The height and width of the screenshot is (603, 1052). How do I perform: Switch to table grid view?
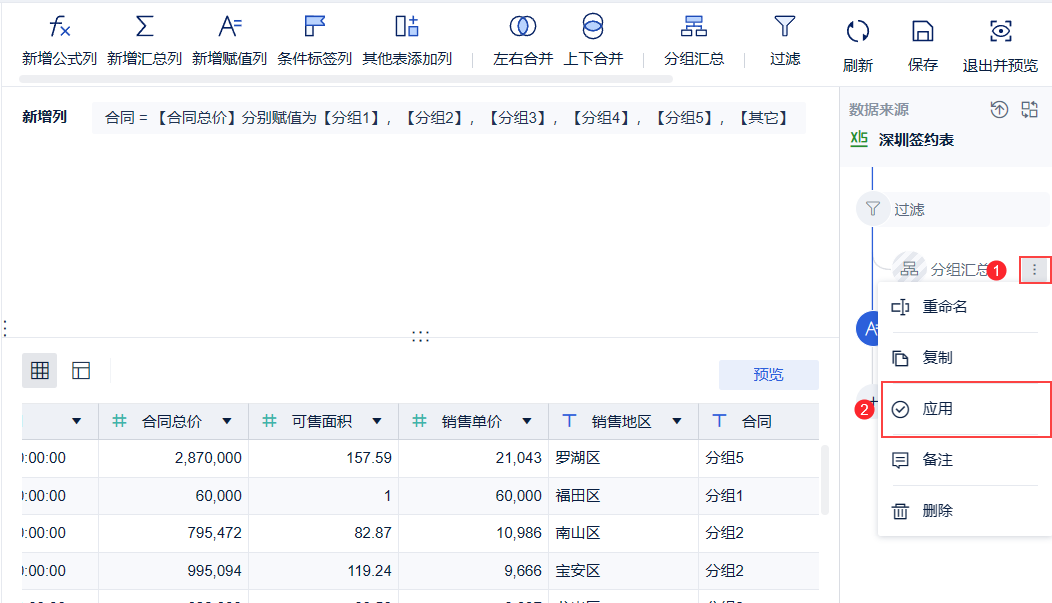click(x=40, y=370)
